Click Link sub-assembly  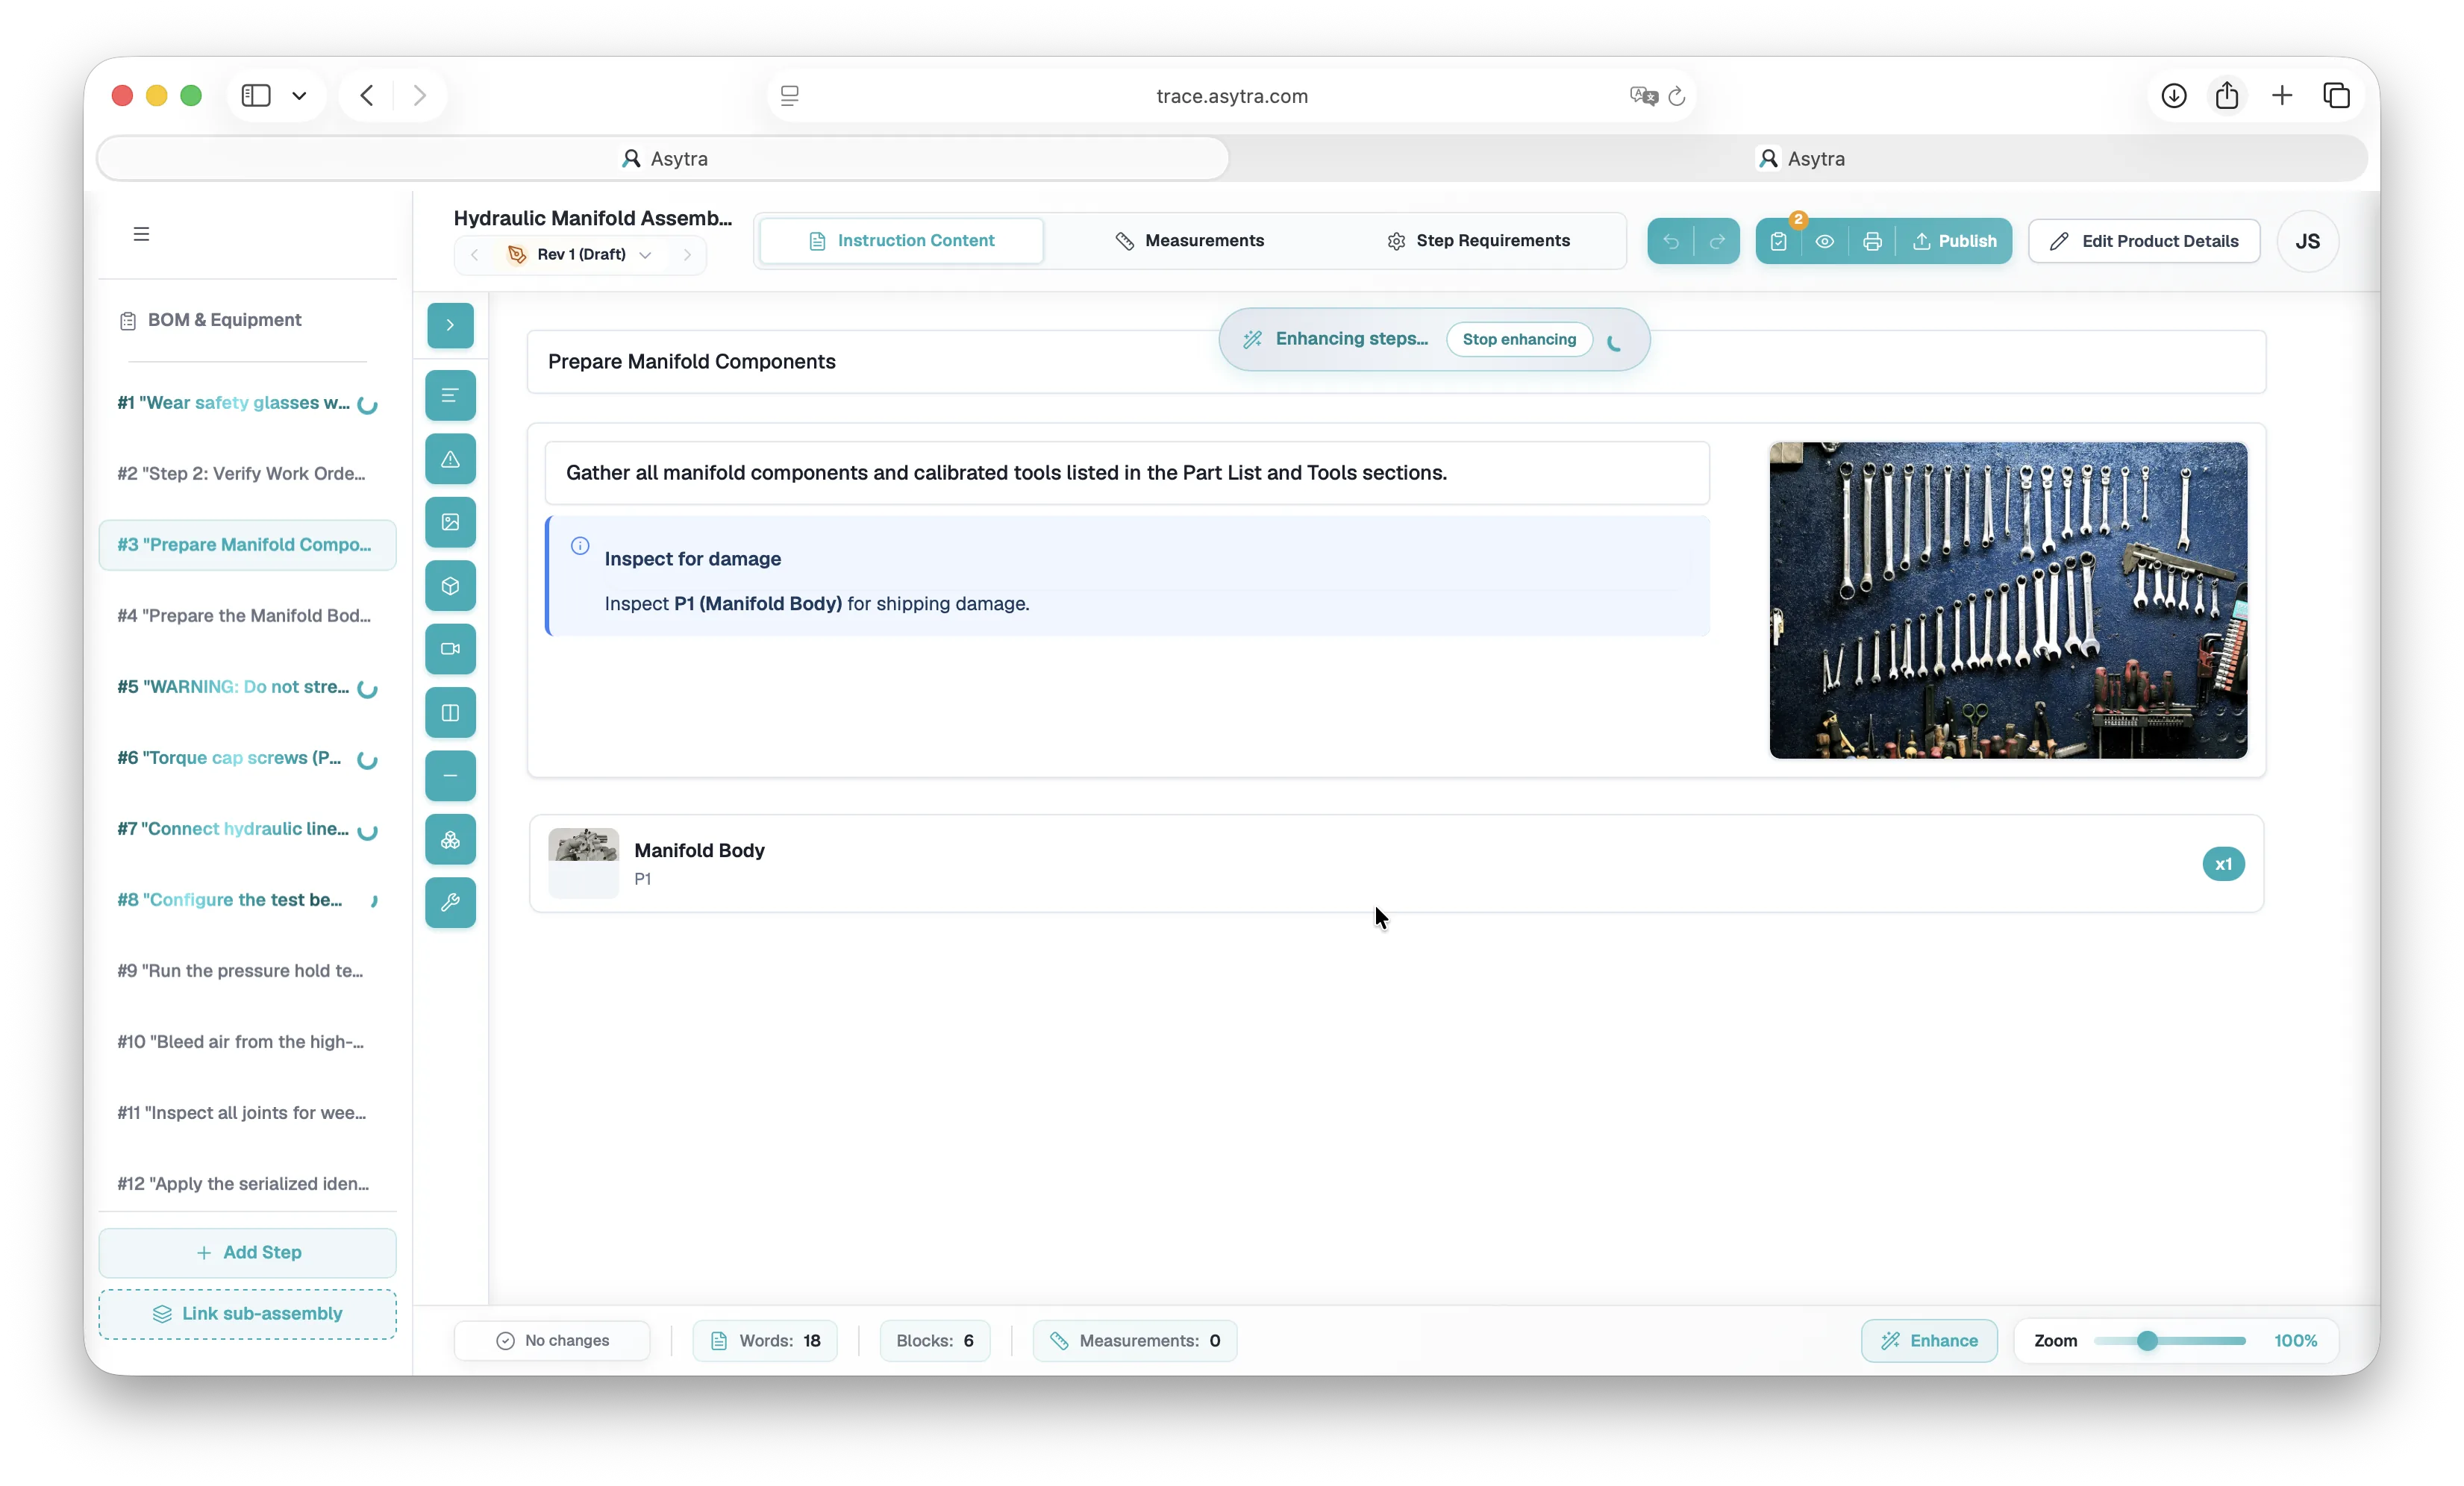(247, 1315)
